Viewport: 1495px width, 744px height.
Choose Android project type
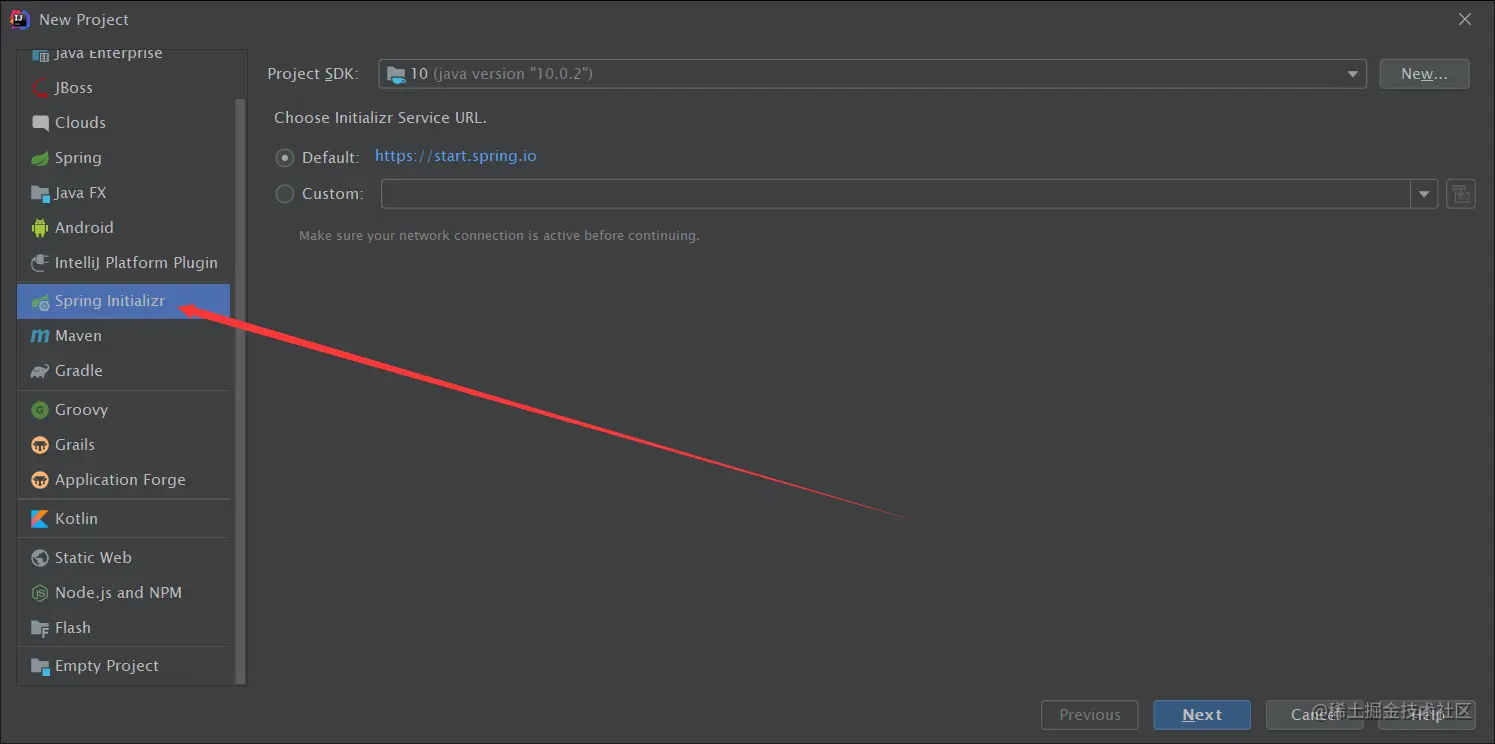pos(124,228)
